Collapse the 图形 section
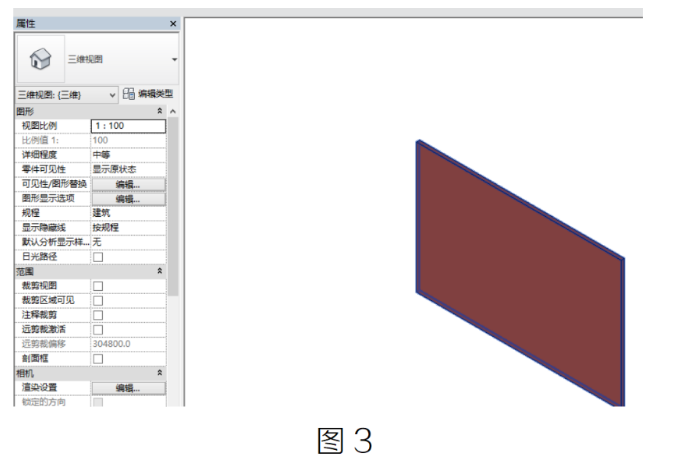 click(160, 111)
